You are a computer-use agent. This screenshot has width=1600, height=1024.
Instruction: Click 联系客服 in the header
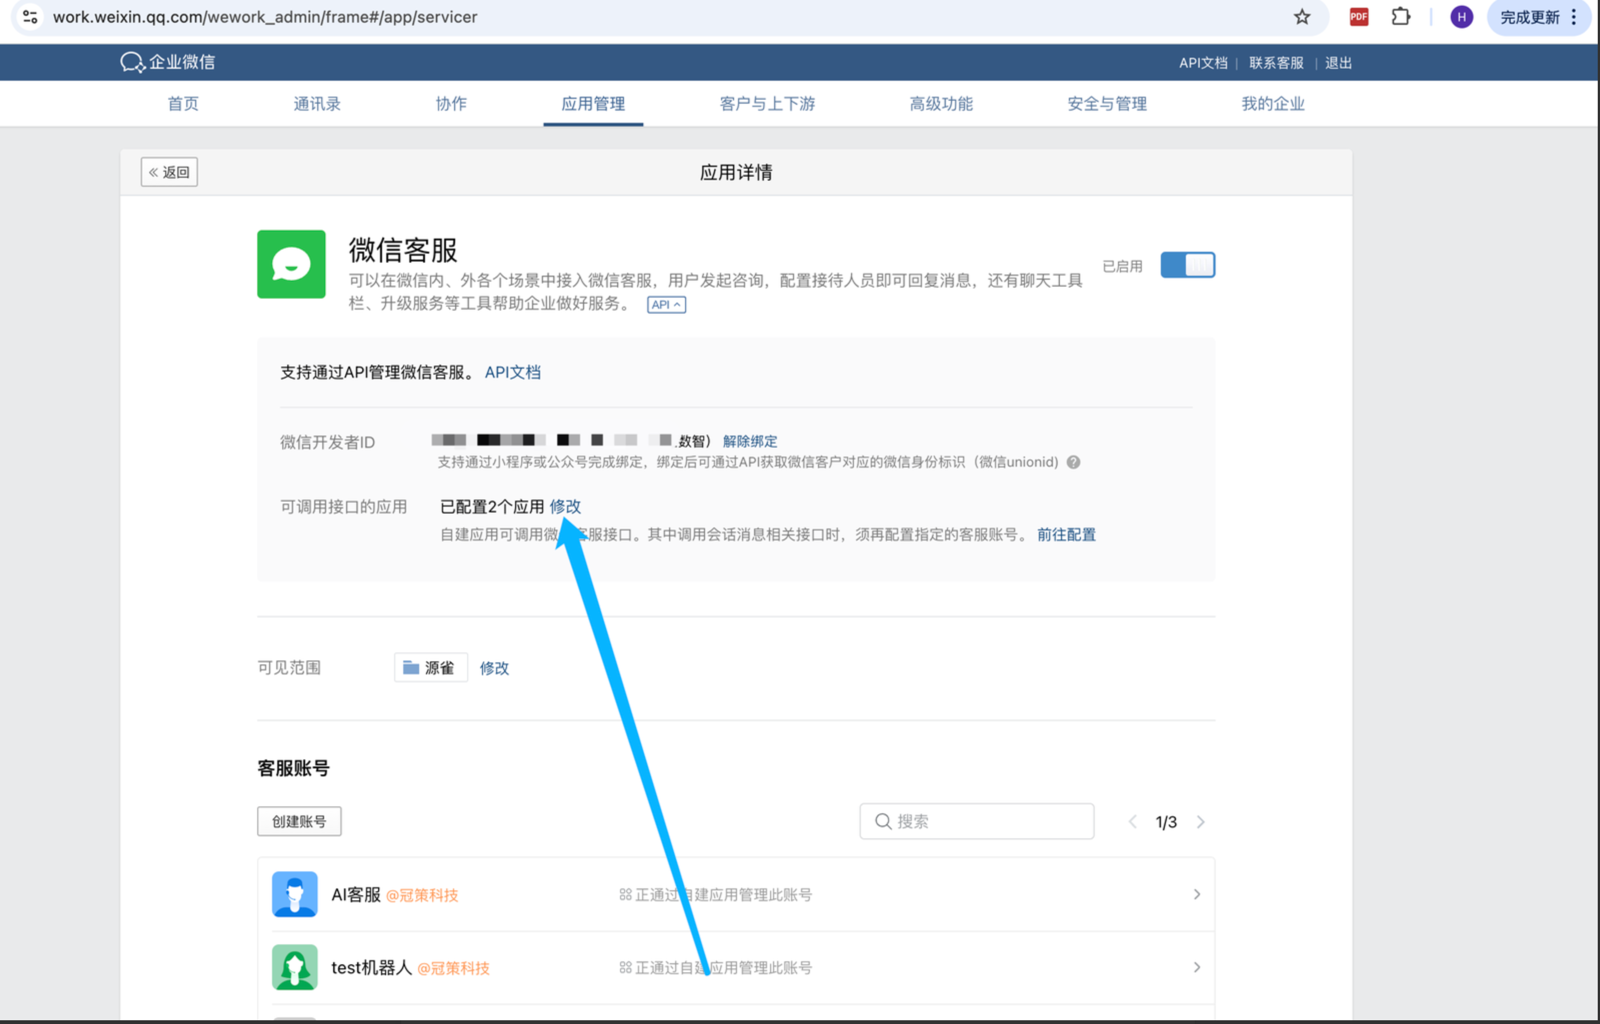click(x=1276, y=62)
